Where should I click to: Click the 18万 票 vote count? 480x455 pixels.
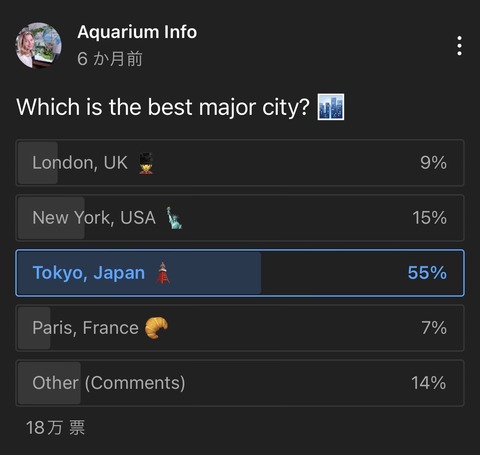point(56,427)
